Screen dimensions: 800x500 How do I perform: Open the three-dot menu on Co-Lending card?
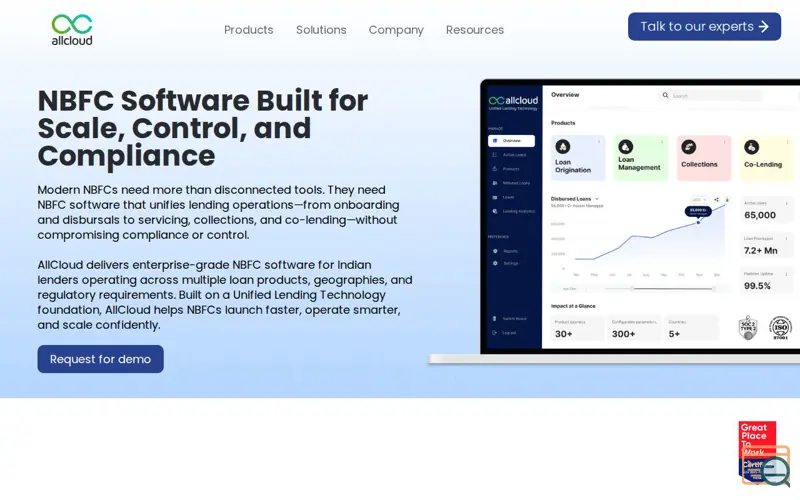[788, 142]
